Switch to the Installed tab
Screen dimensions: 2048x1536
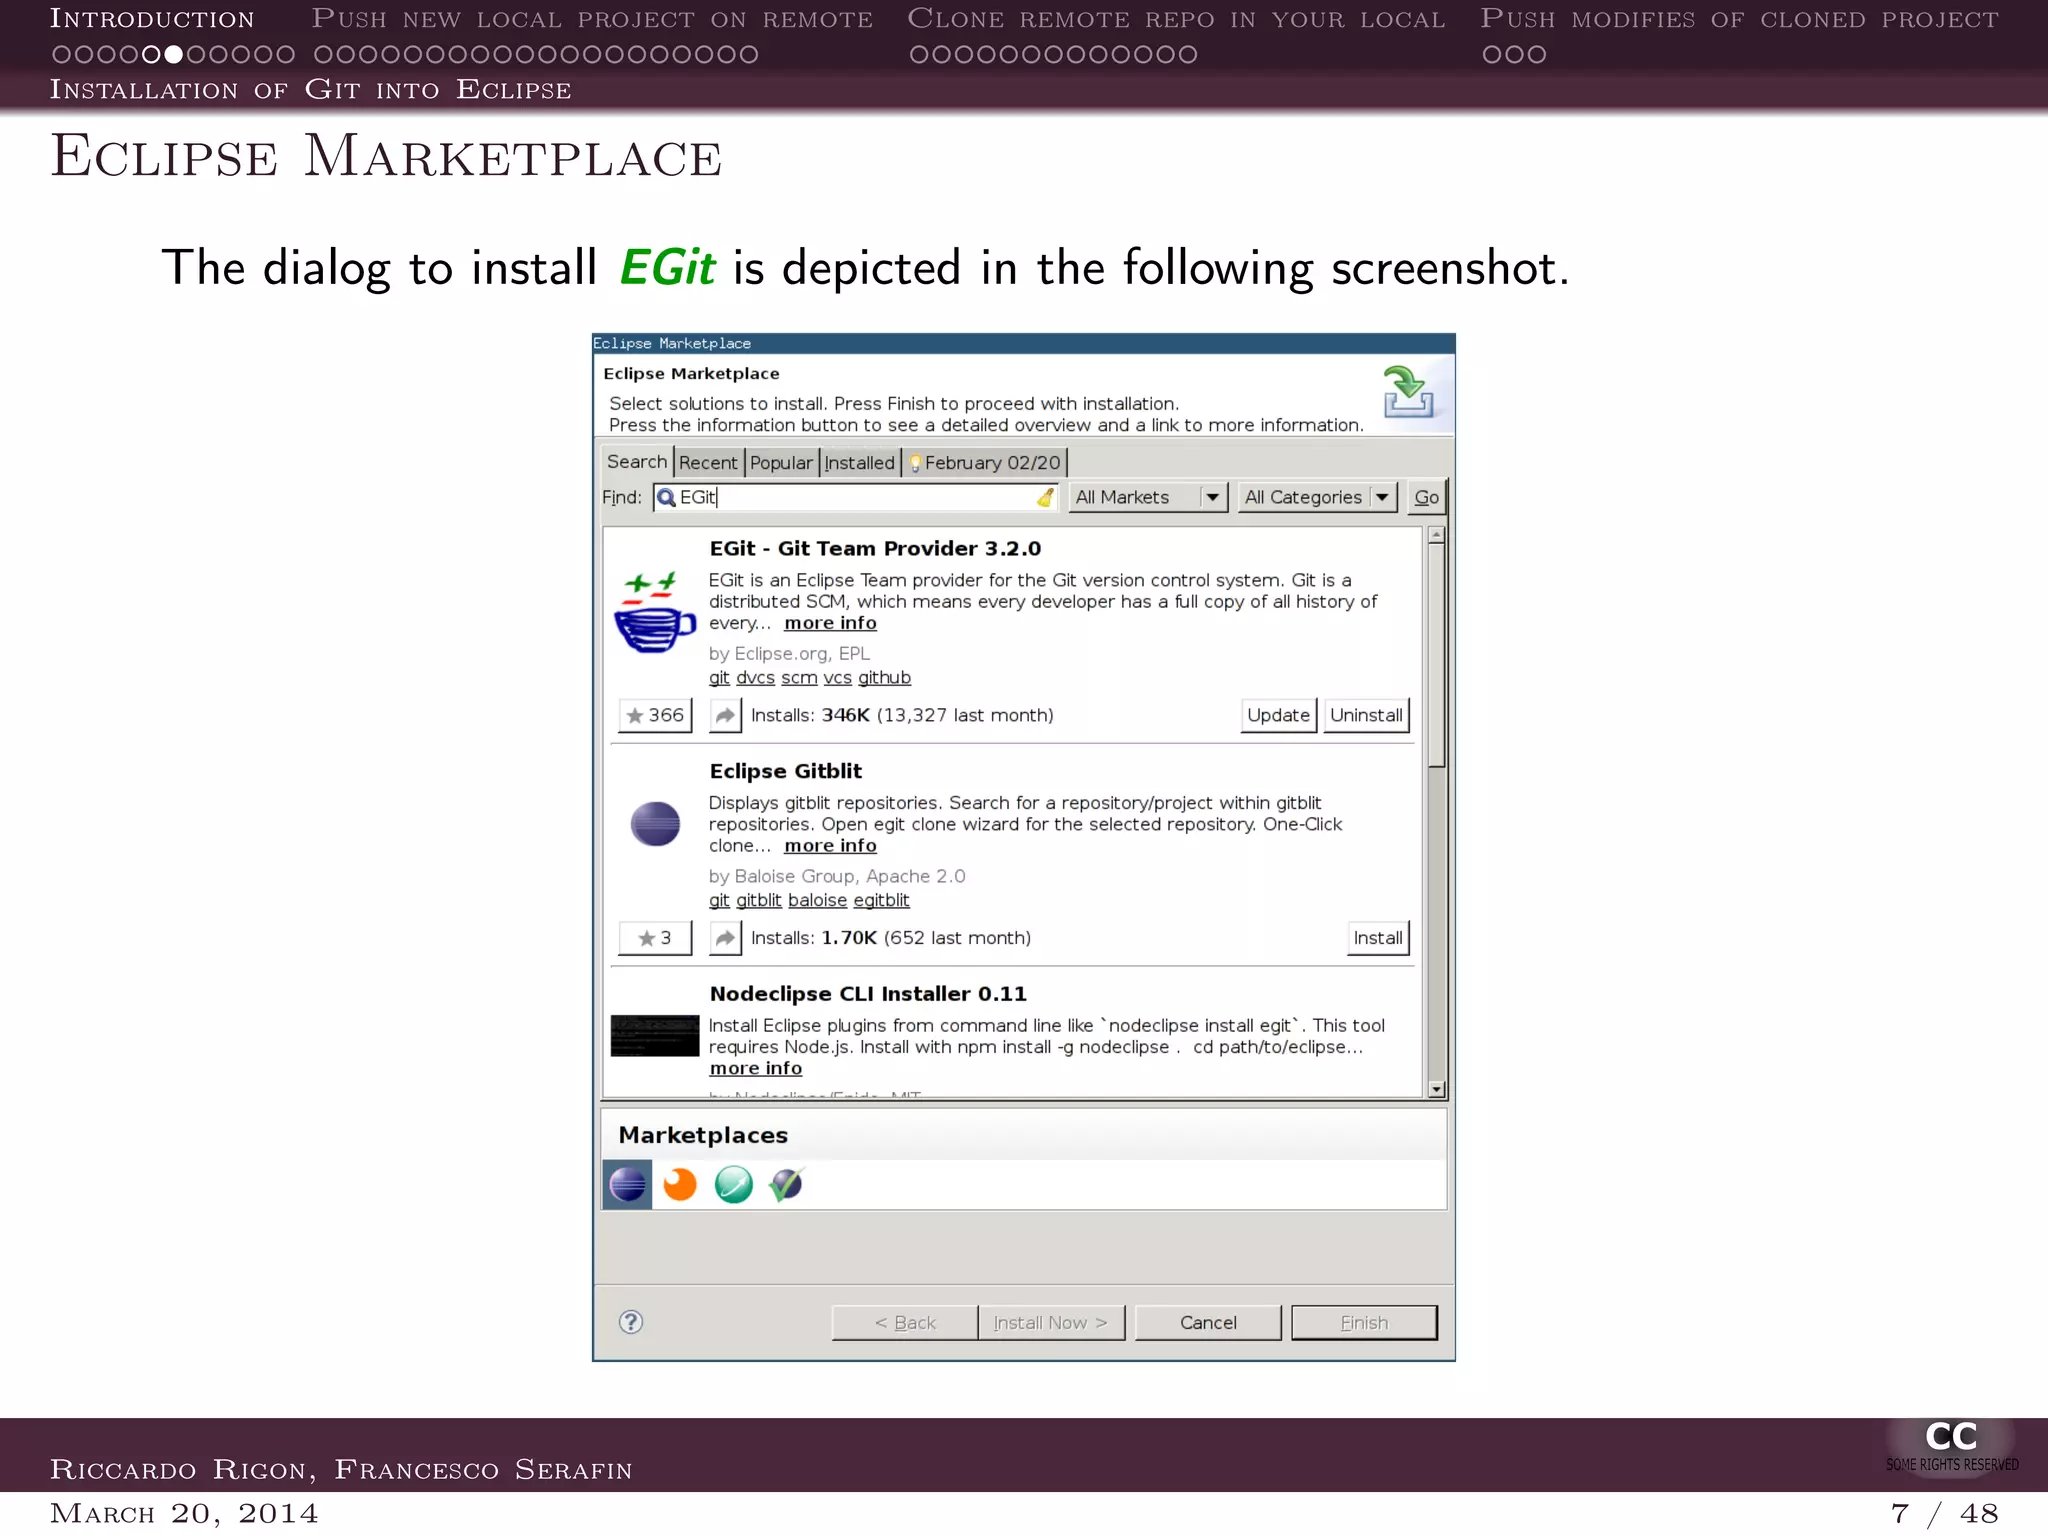pos(859,463)
